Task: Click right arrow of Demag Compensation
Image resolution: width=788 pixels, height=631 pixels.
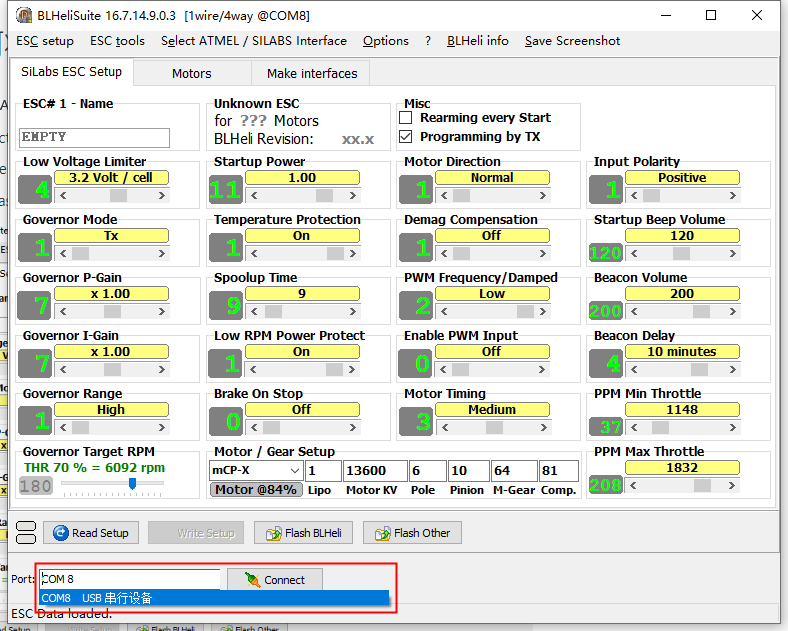Action: point(543,253)
